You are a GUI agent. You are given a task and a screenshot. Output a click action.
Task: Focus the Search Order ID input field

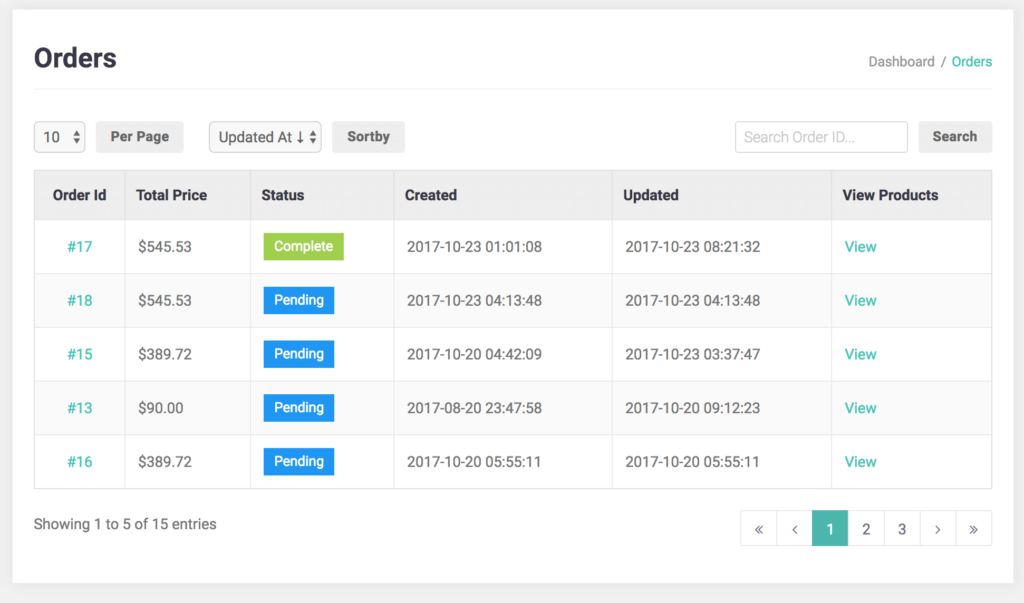point(821,137)
